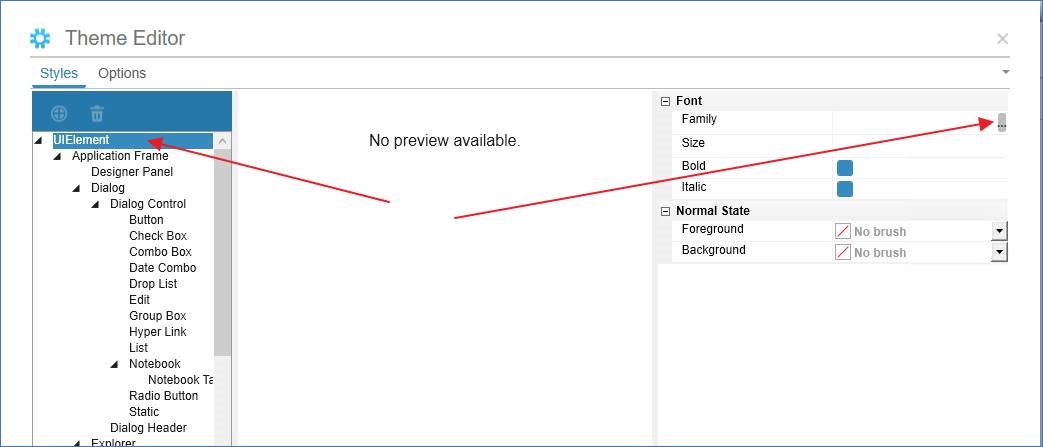The height and width of the screenshot is (447, 1043).
Task: Collapse the Dialog tree node arrow
Action: click(76, 188)
